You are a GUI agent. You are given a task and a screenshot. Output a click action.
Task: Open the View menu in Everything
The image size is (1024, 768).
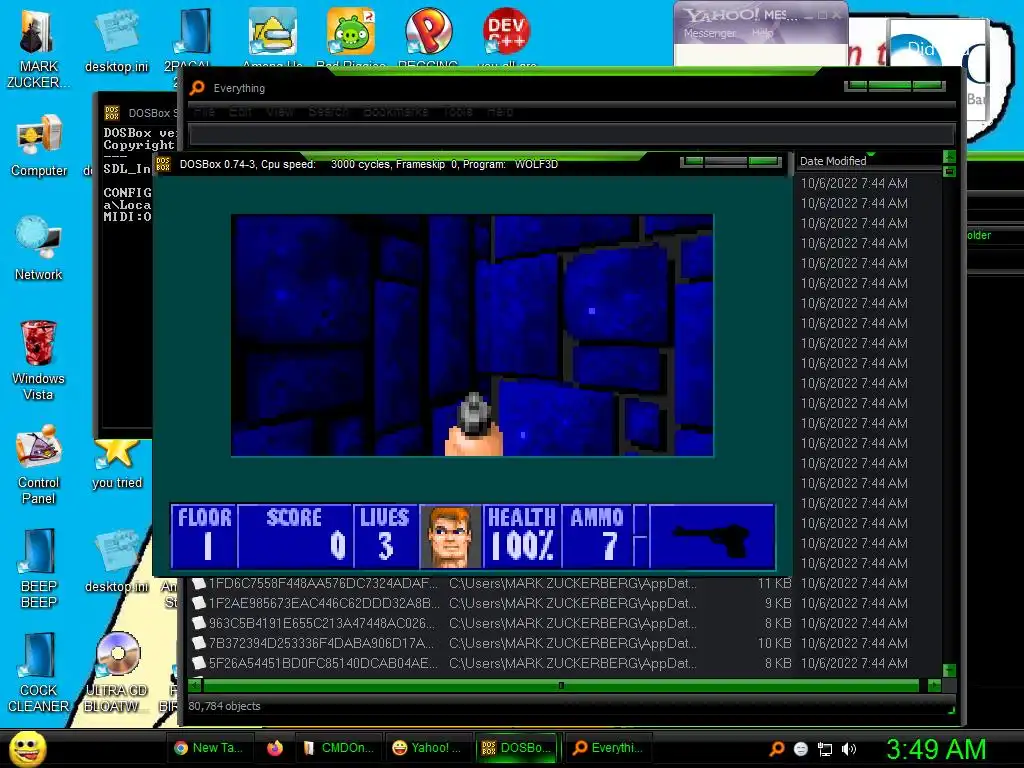[280, 112]
